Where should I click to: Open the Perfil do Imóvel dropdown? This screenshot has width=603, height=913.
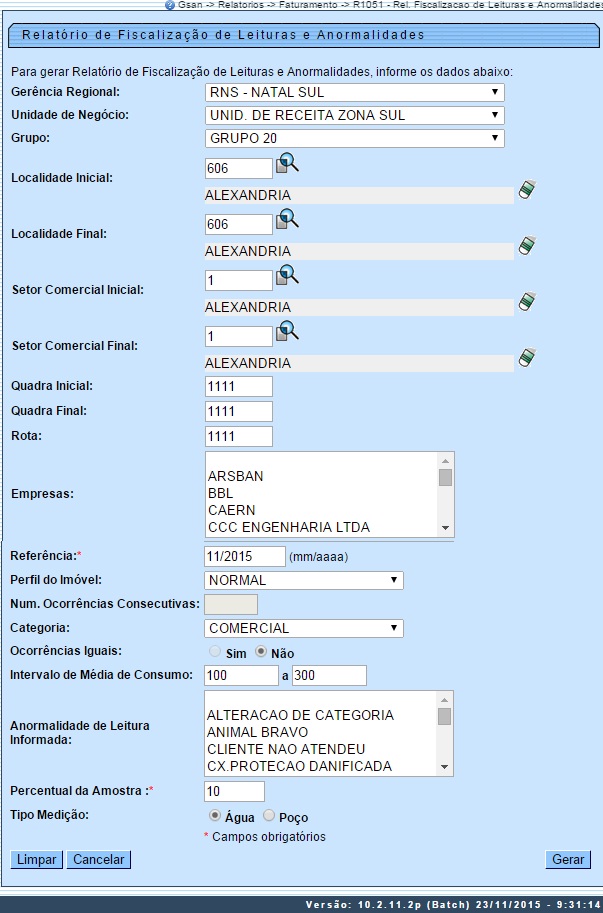[x=301, y=580]
